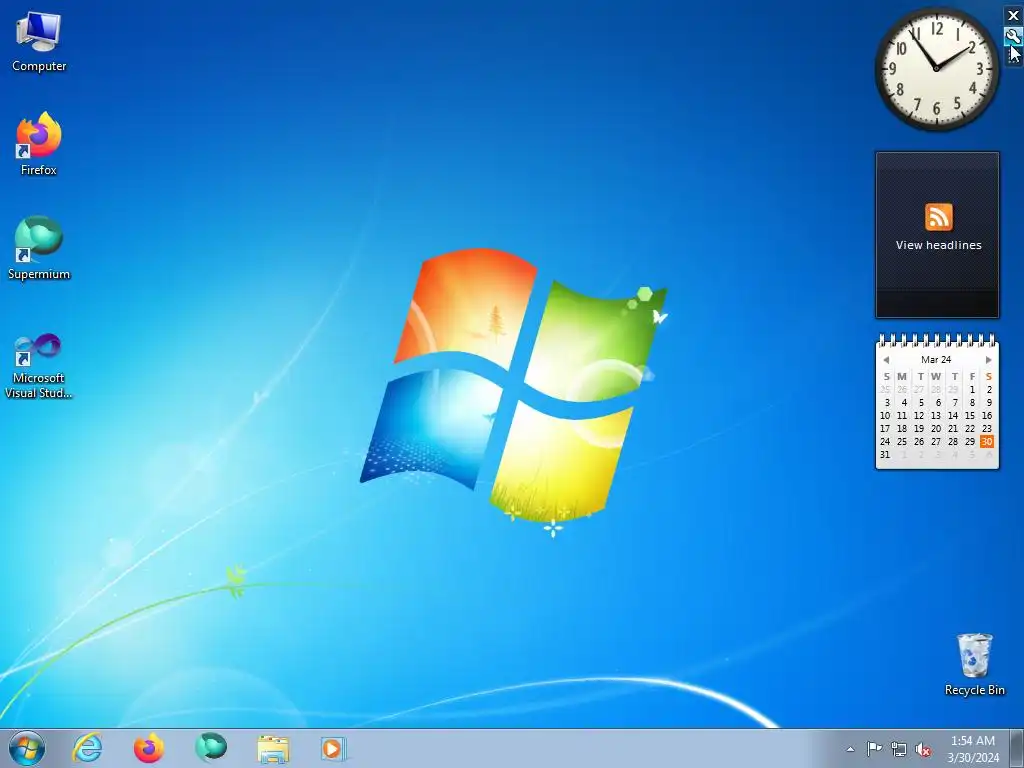Click View headlines in feed gadget
The width and height of the screenshot is (1024, 768).
938,245
